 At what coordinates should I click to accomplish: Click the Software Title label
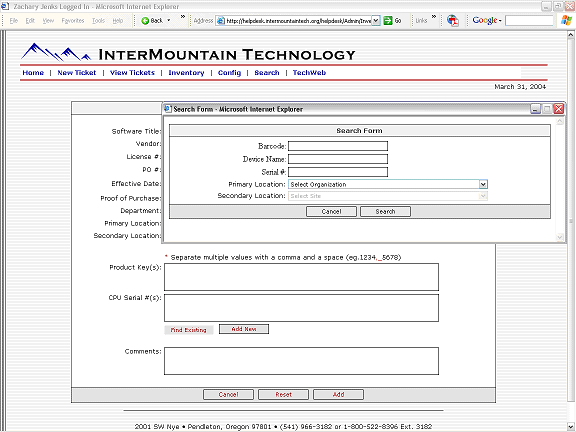pyautogui.click(x=136, y=132)
